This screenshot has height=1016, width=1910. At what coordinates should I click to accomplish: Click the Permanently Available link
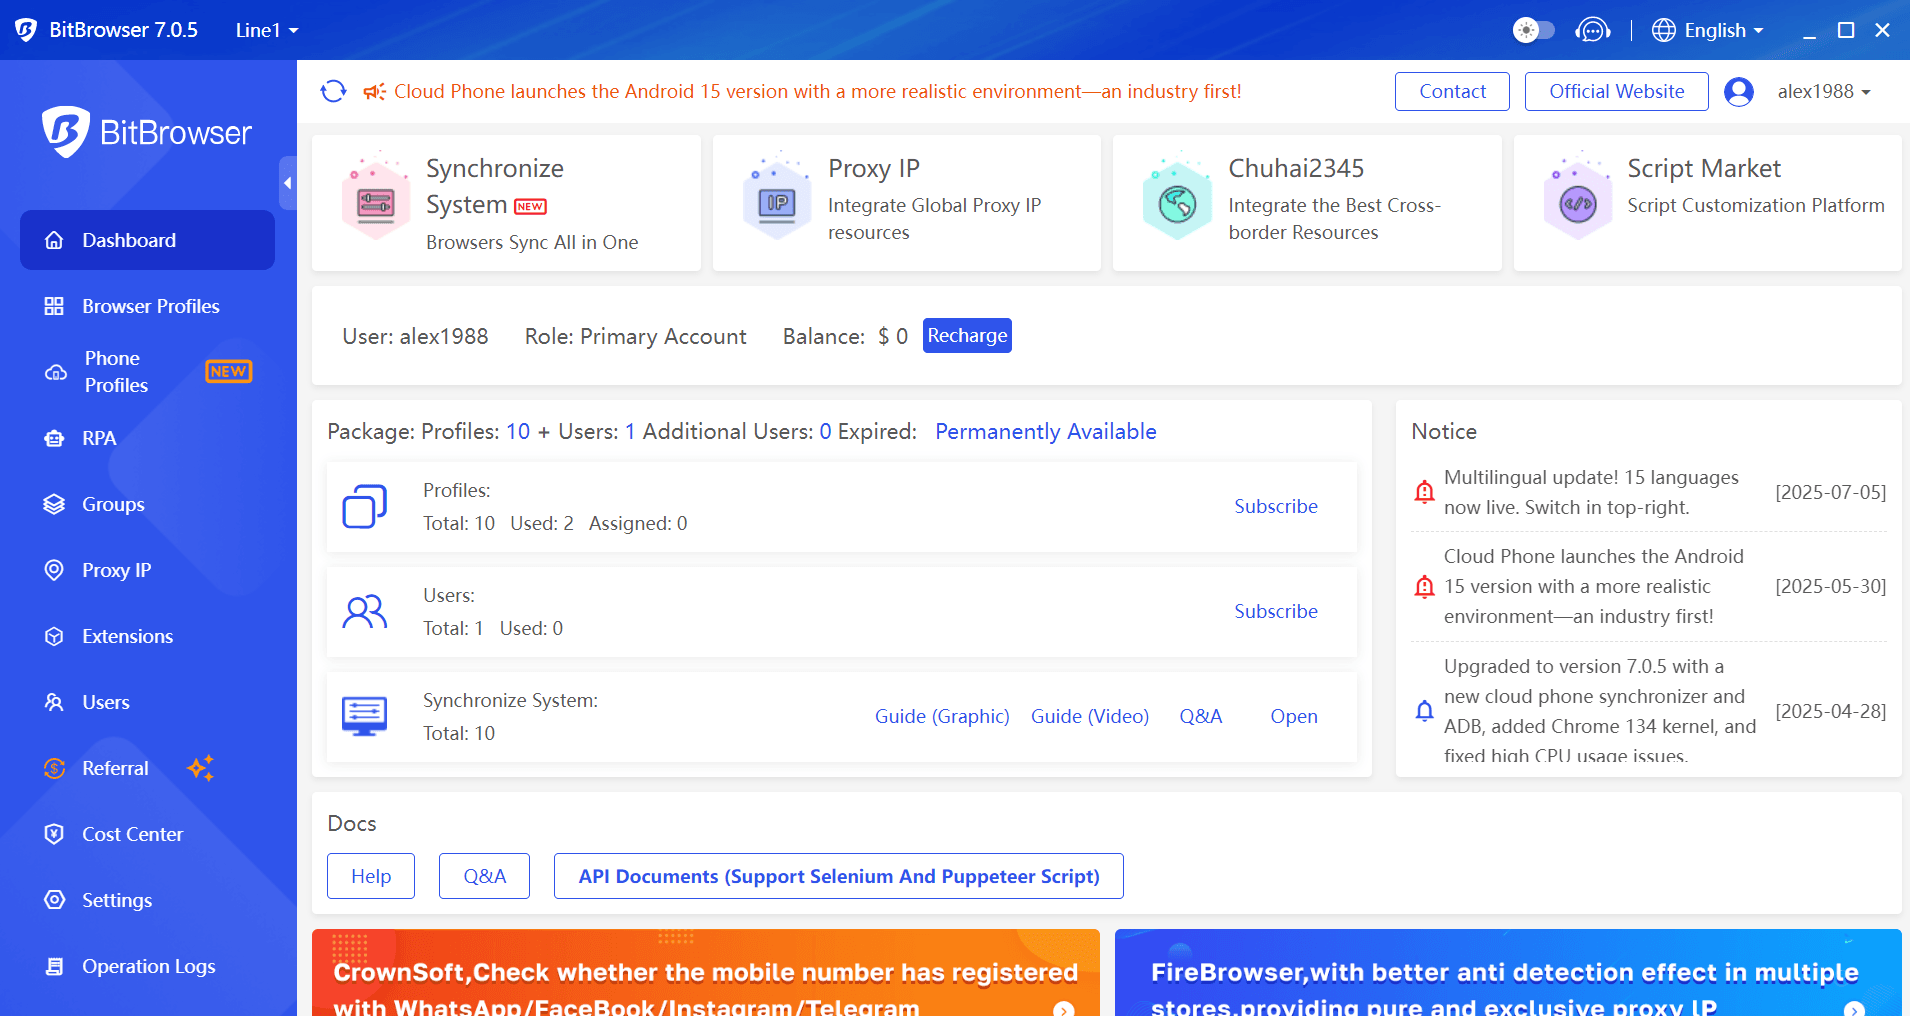tap(1045, 431)
